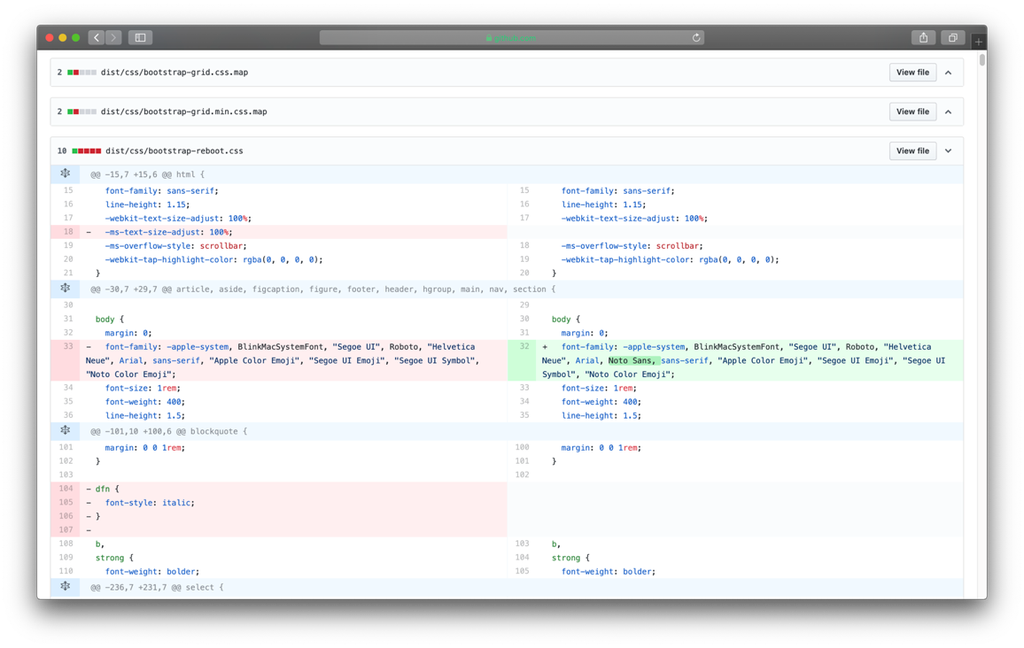Click hunk header '@@ -15,7 +15,6 @@ html {'
The width and height of the screenshot is (1024, 648).
point(147,174)
